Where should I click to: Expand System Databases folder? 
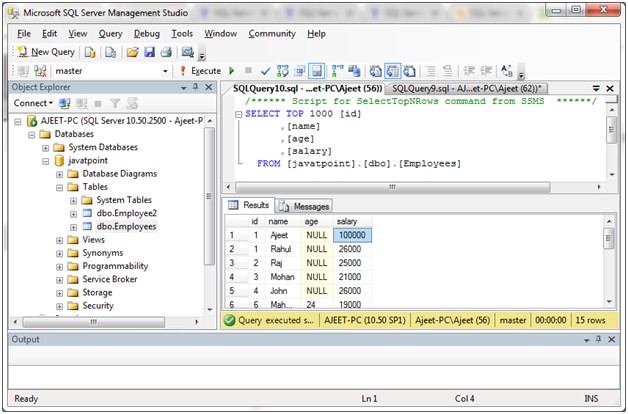(45, 148)
